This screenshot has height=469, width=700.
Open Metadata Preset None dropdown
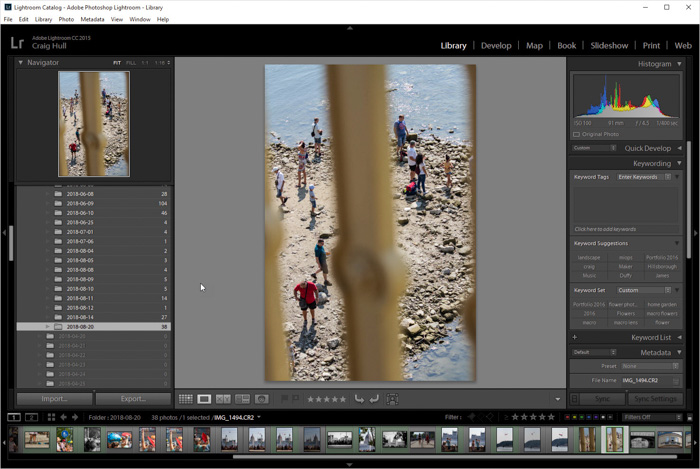[650, 366]
